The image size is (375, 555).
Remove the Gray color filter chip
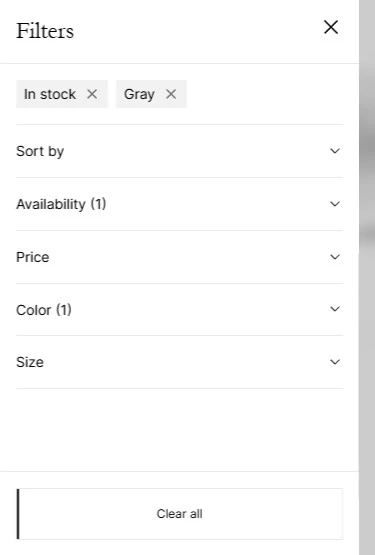171,94
